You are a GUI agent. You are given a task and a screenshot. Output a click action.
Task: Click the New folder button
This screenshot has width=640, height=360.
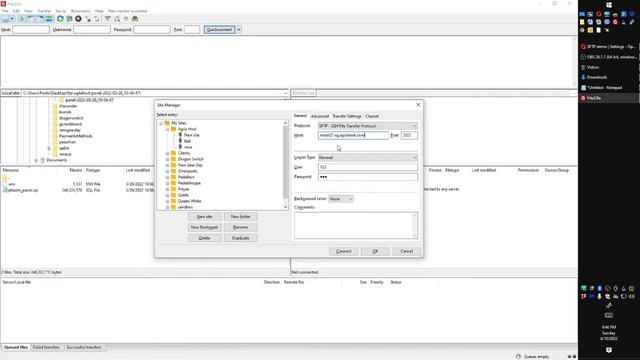click(x=240, y=217)
